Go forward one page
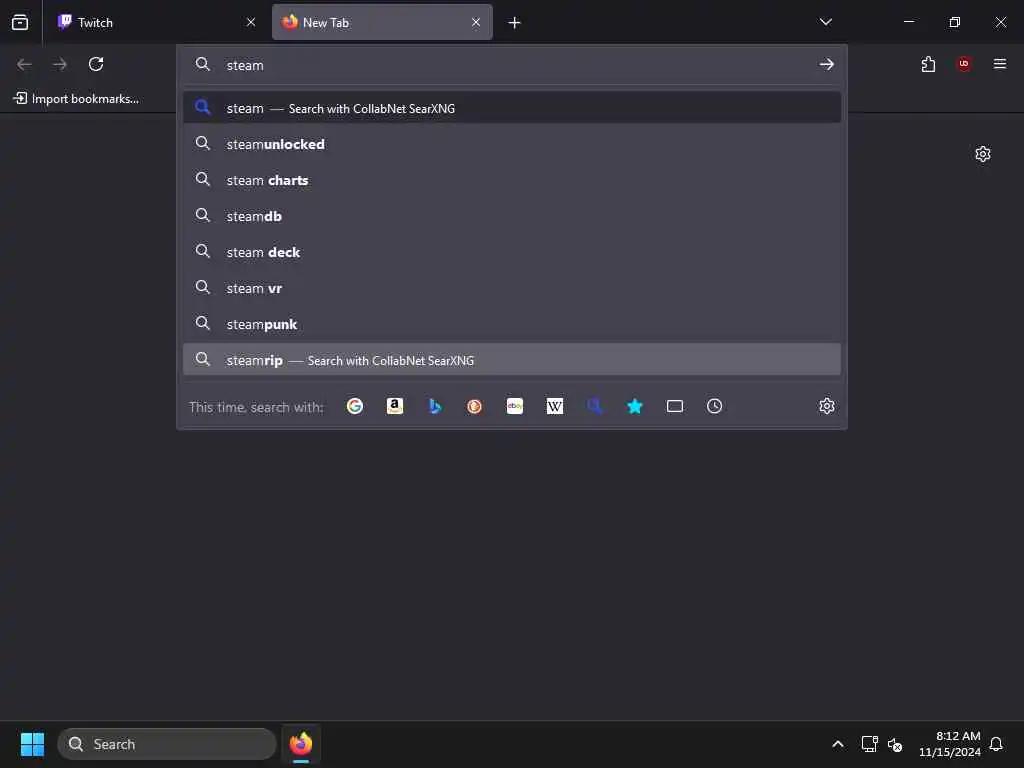This screenshot has width=1024, height=768. (60, 64)
